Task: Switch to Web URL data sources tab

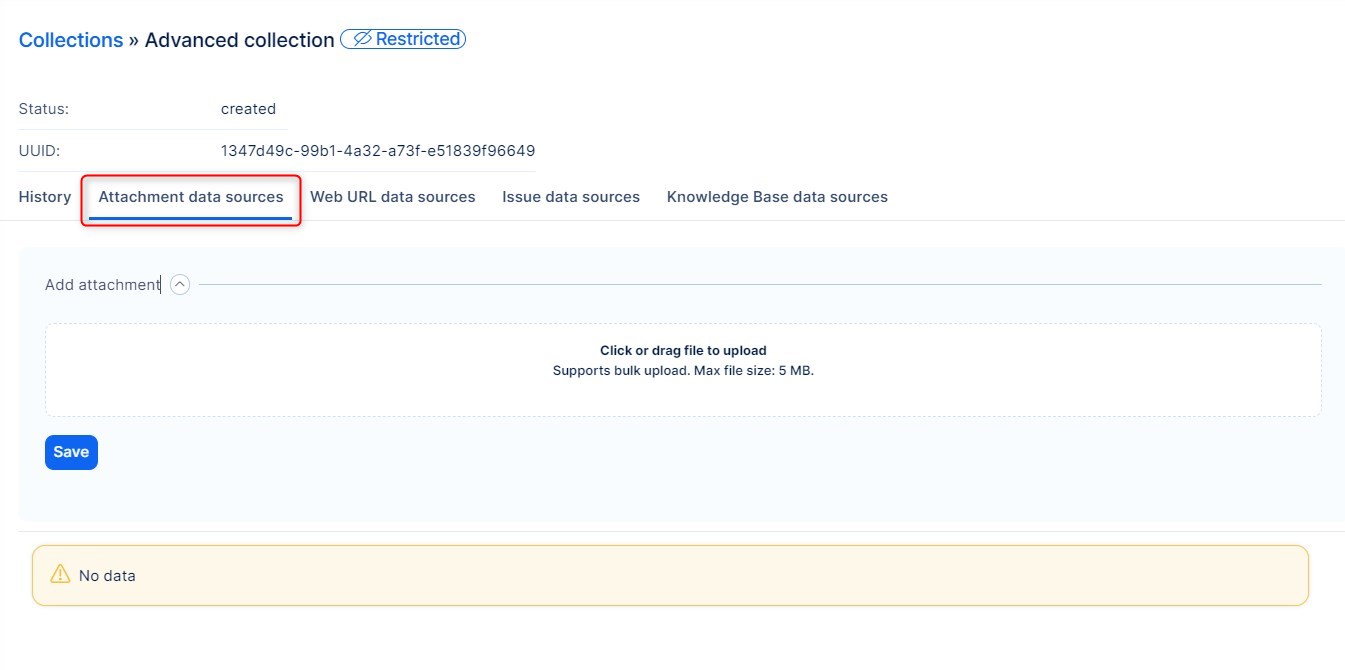Action: tap(392, 197)
